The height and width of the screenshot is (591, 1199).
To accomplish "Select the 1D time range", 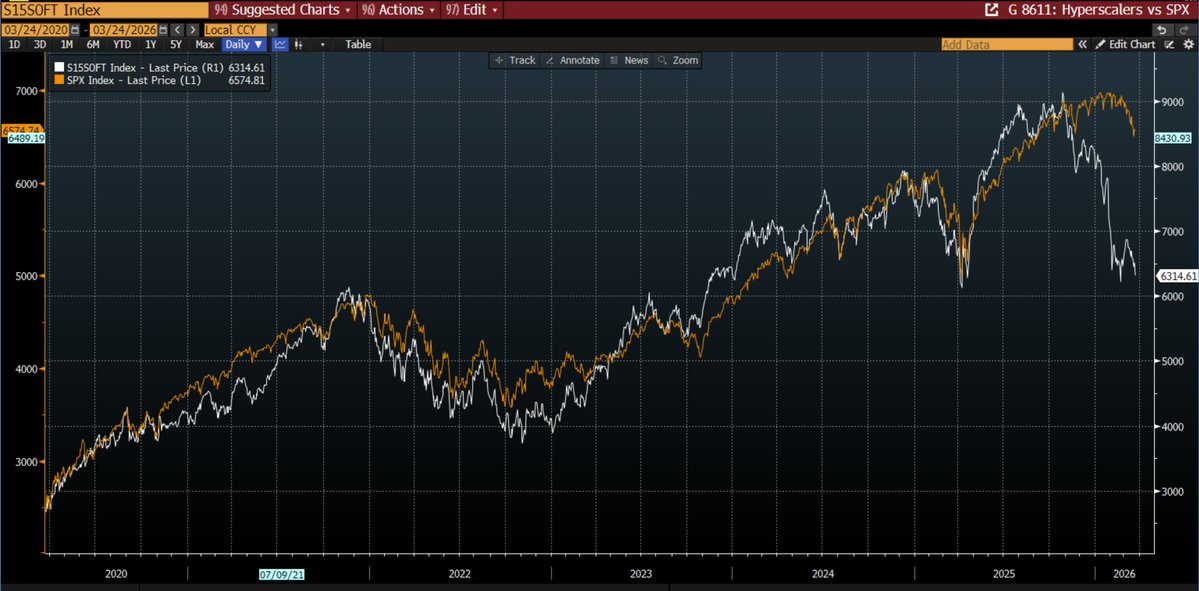I will [14, 44].
